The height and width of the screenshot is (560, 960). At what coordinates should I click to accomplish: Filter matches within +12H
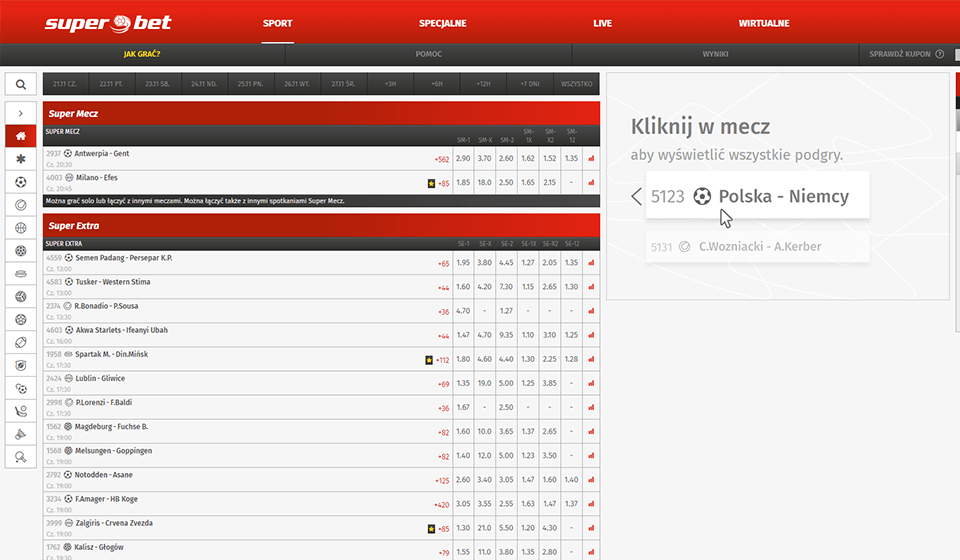pos(483,84)
